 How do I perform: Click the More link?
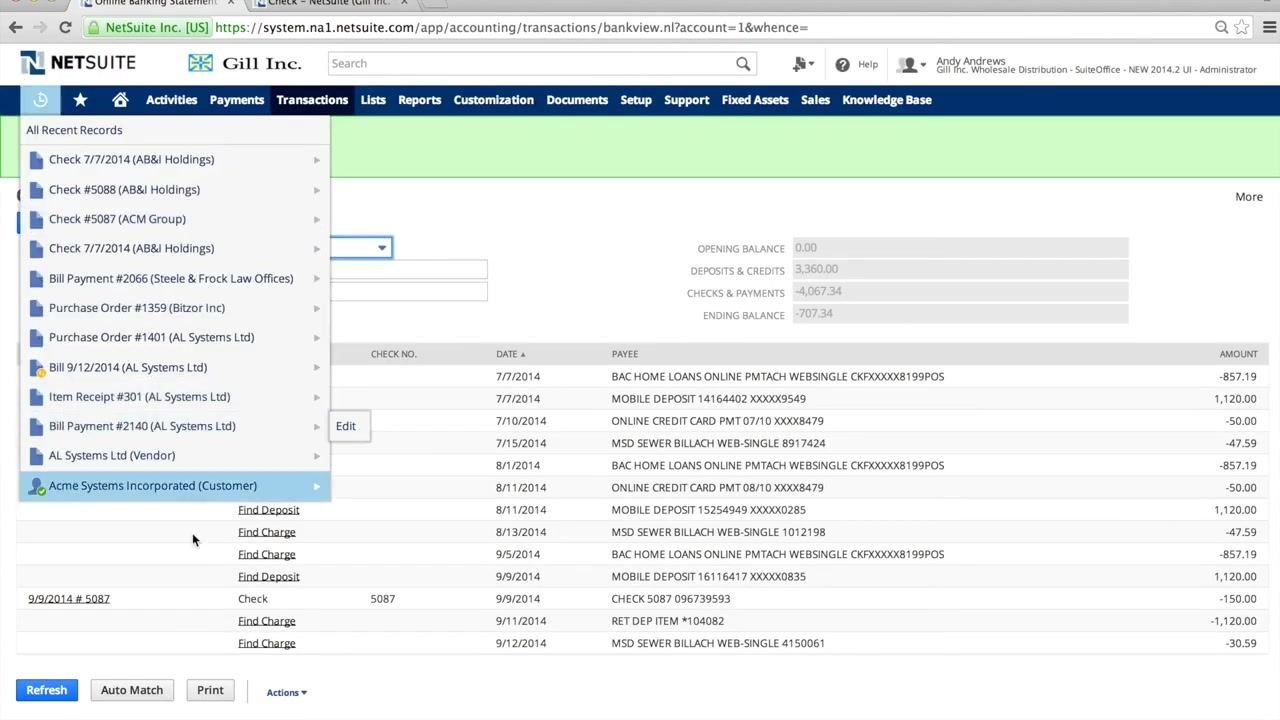(x=1249, y=197)
